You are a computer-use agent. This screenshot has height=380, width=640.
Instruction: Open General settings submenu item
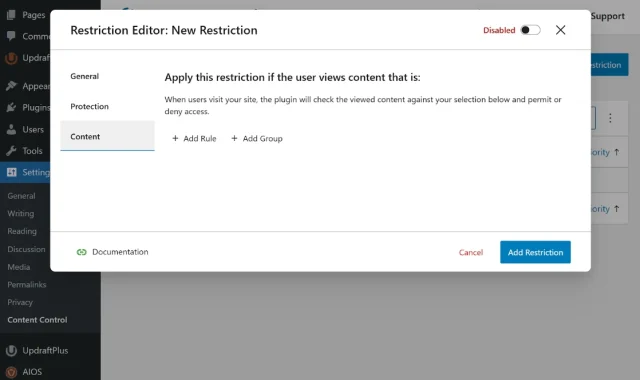21,196
